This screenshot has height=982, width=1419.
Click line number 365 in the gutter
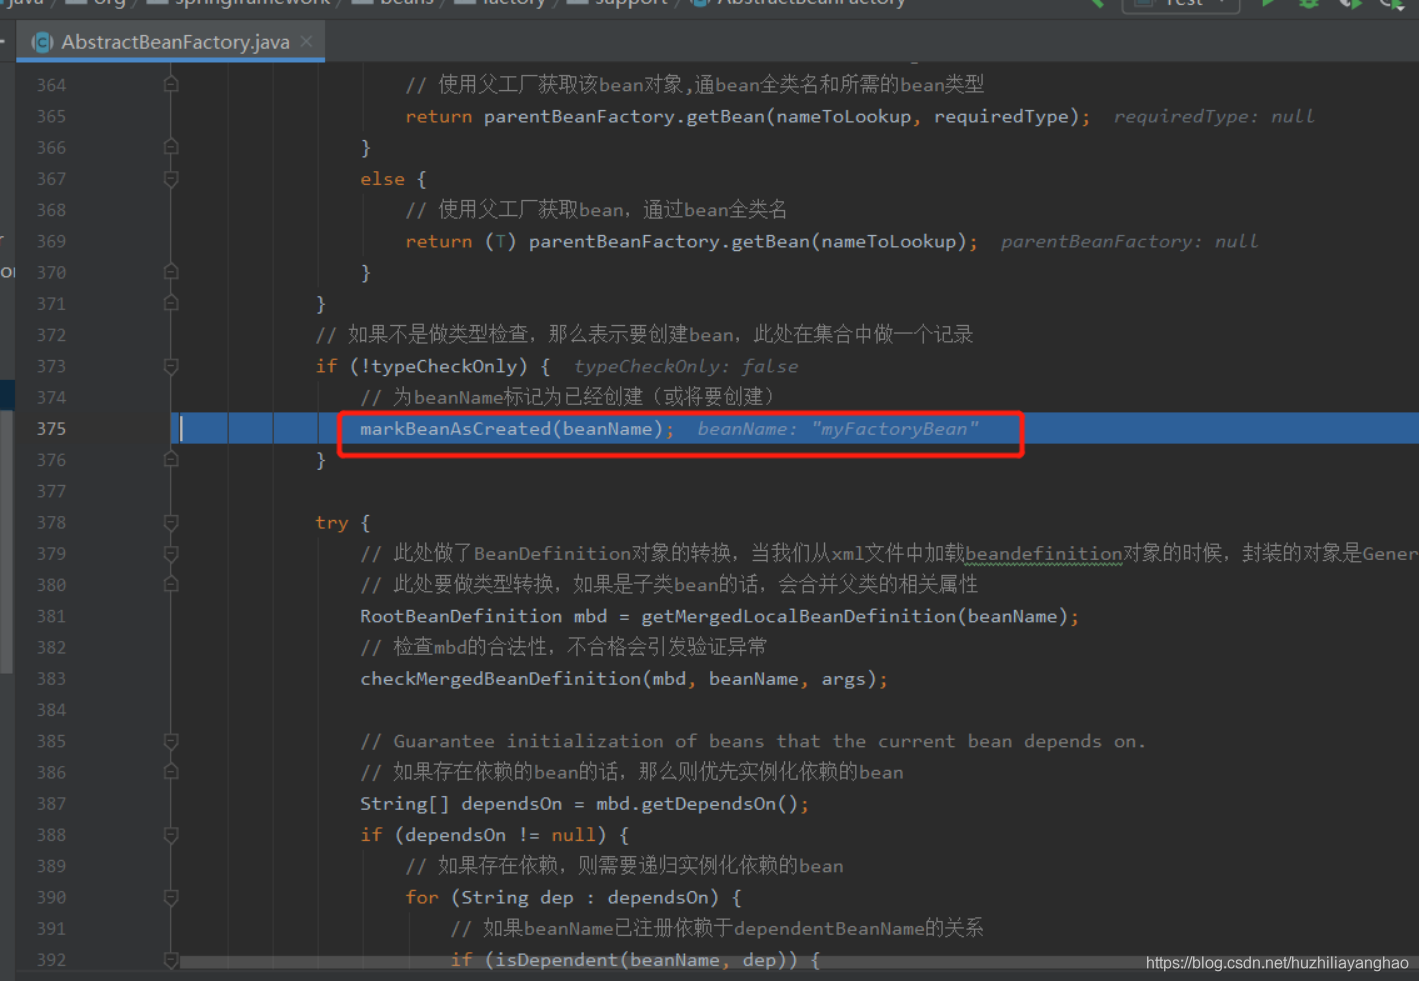[51, 116]
